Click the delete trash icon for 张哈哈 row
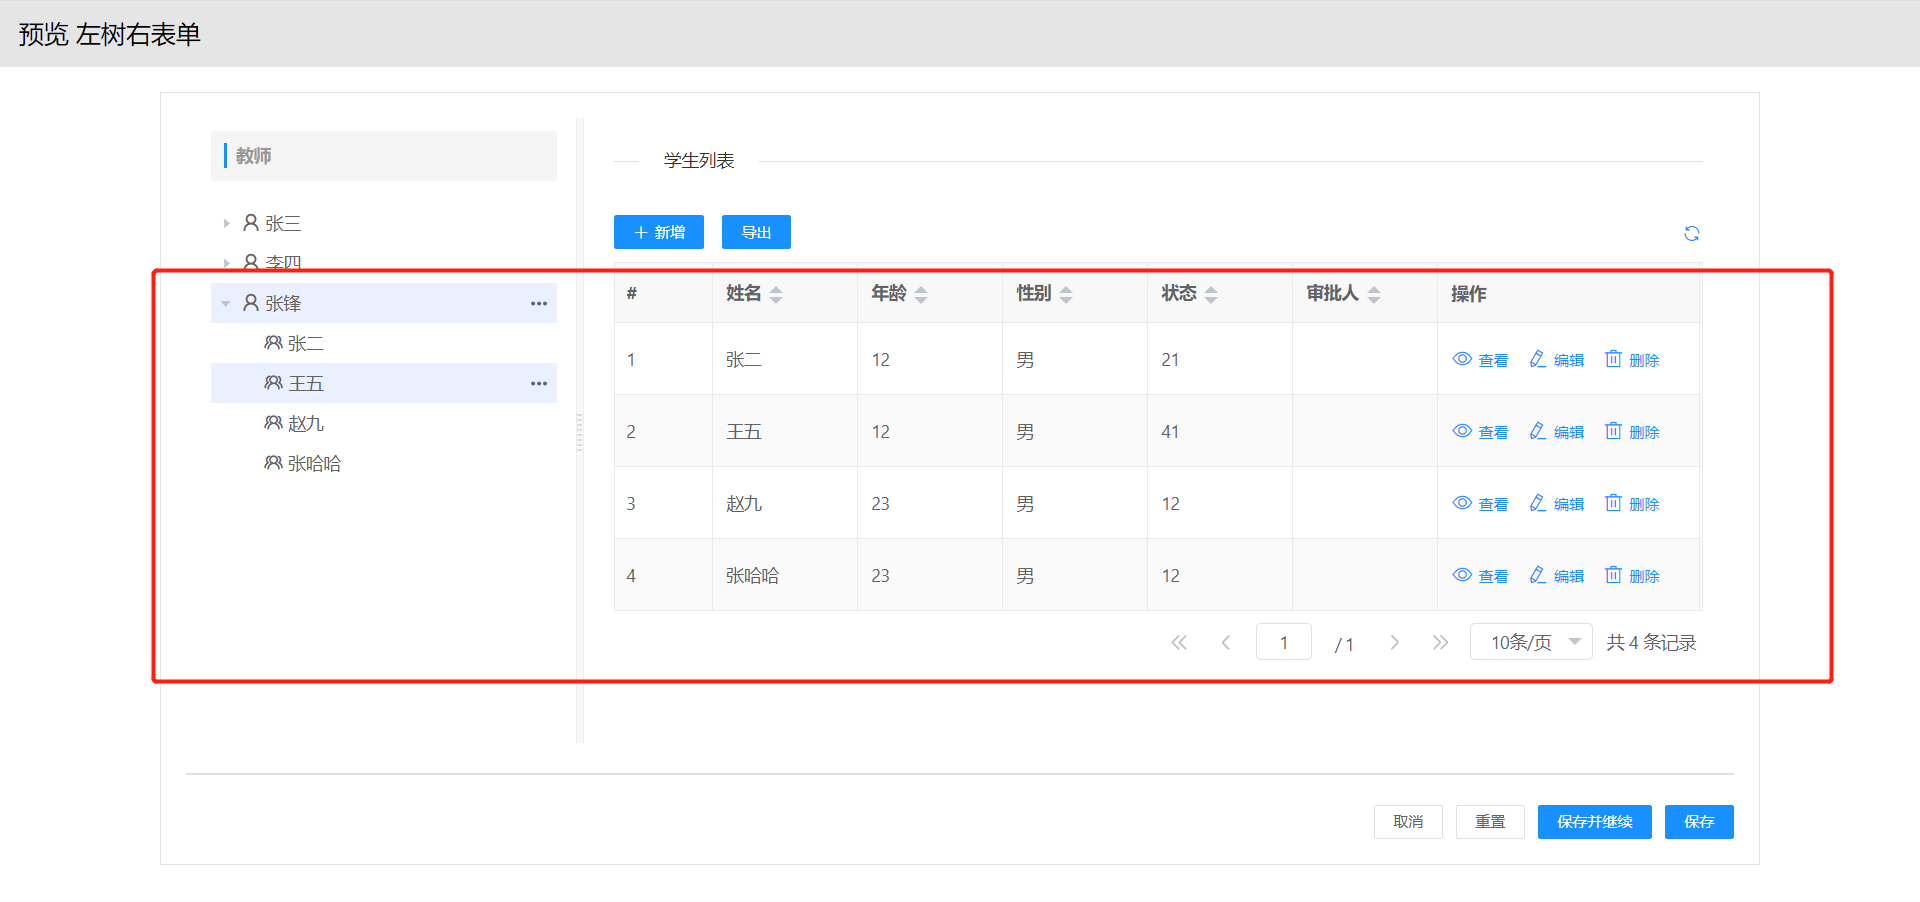Screen dimensions: 1920x902 [1613, 575]
